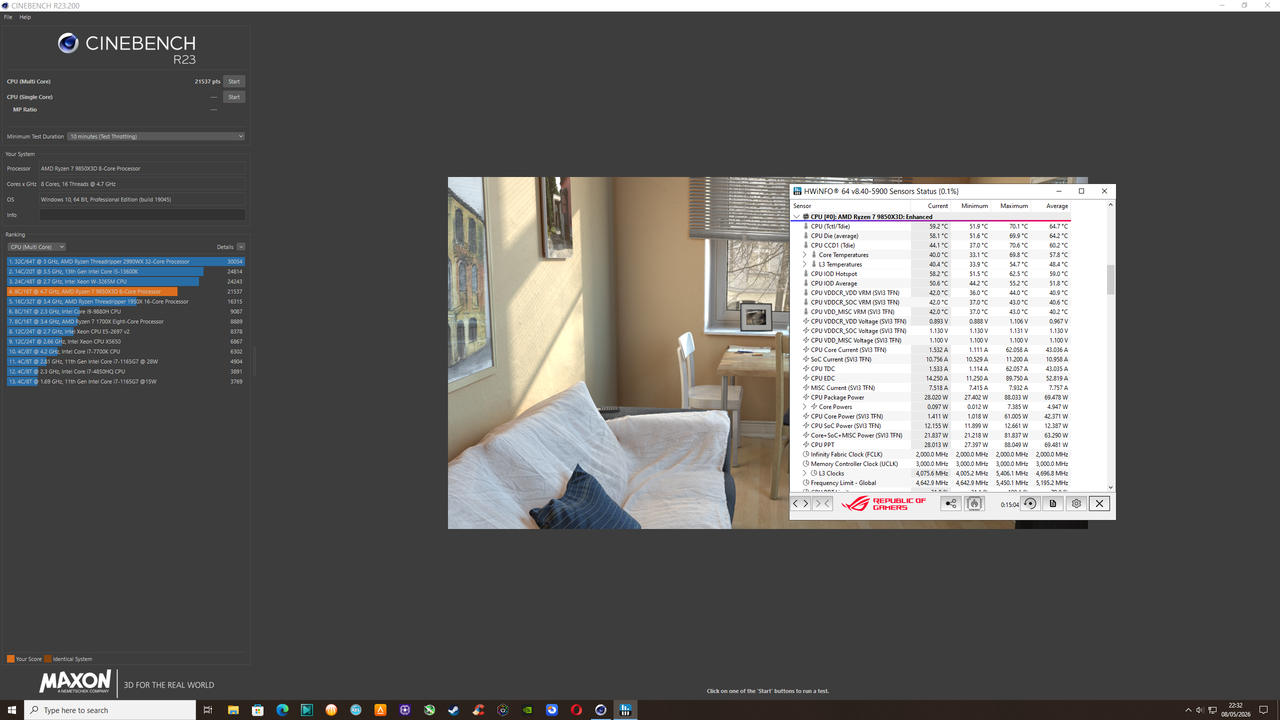
Task: Select Infinity Fabric Clock (FCLK) row
Action: pyautogui.click(x=937, y=454)
